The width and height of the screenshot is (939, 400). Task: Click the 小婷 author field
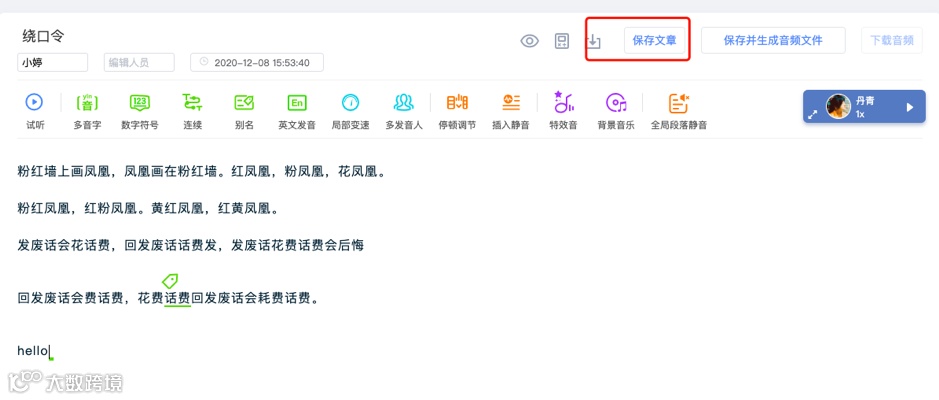click(53, 62)
